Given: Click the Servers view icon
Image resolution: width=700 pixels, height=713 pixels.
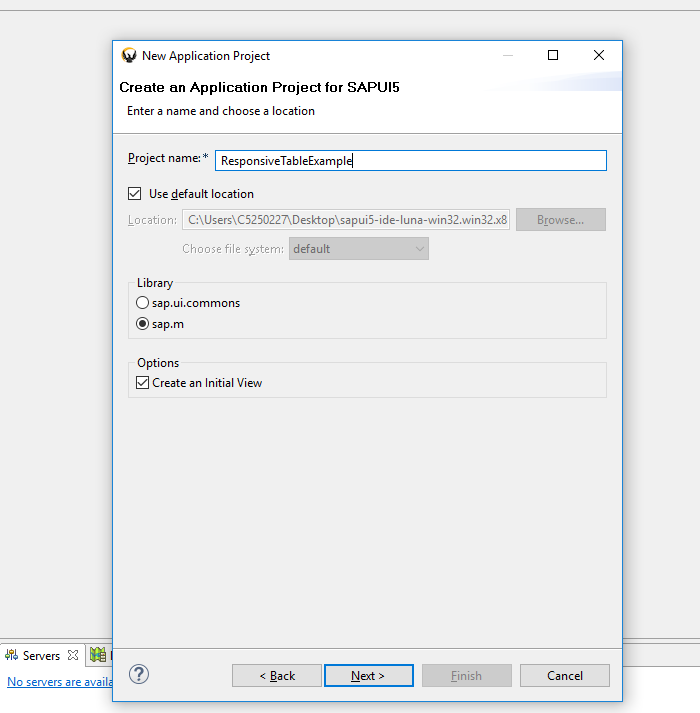Looking at the screenshot, I should click(x=11, y=655).
